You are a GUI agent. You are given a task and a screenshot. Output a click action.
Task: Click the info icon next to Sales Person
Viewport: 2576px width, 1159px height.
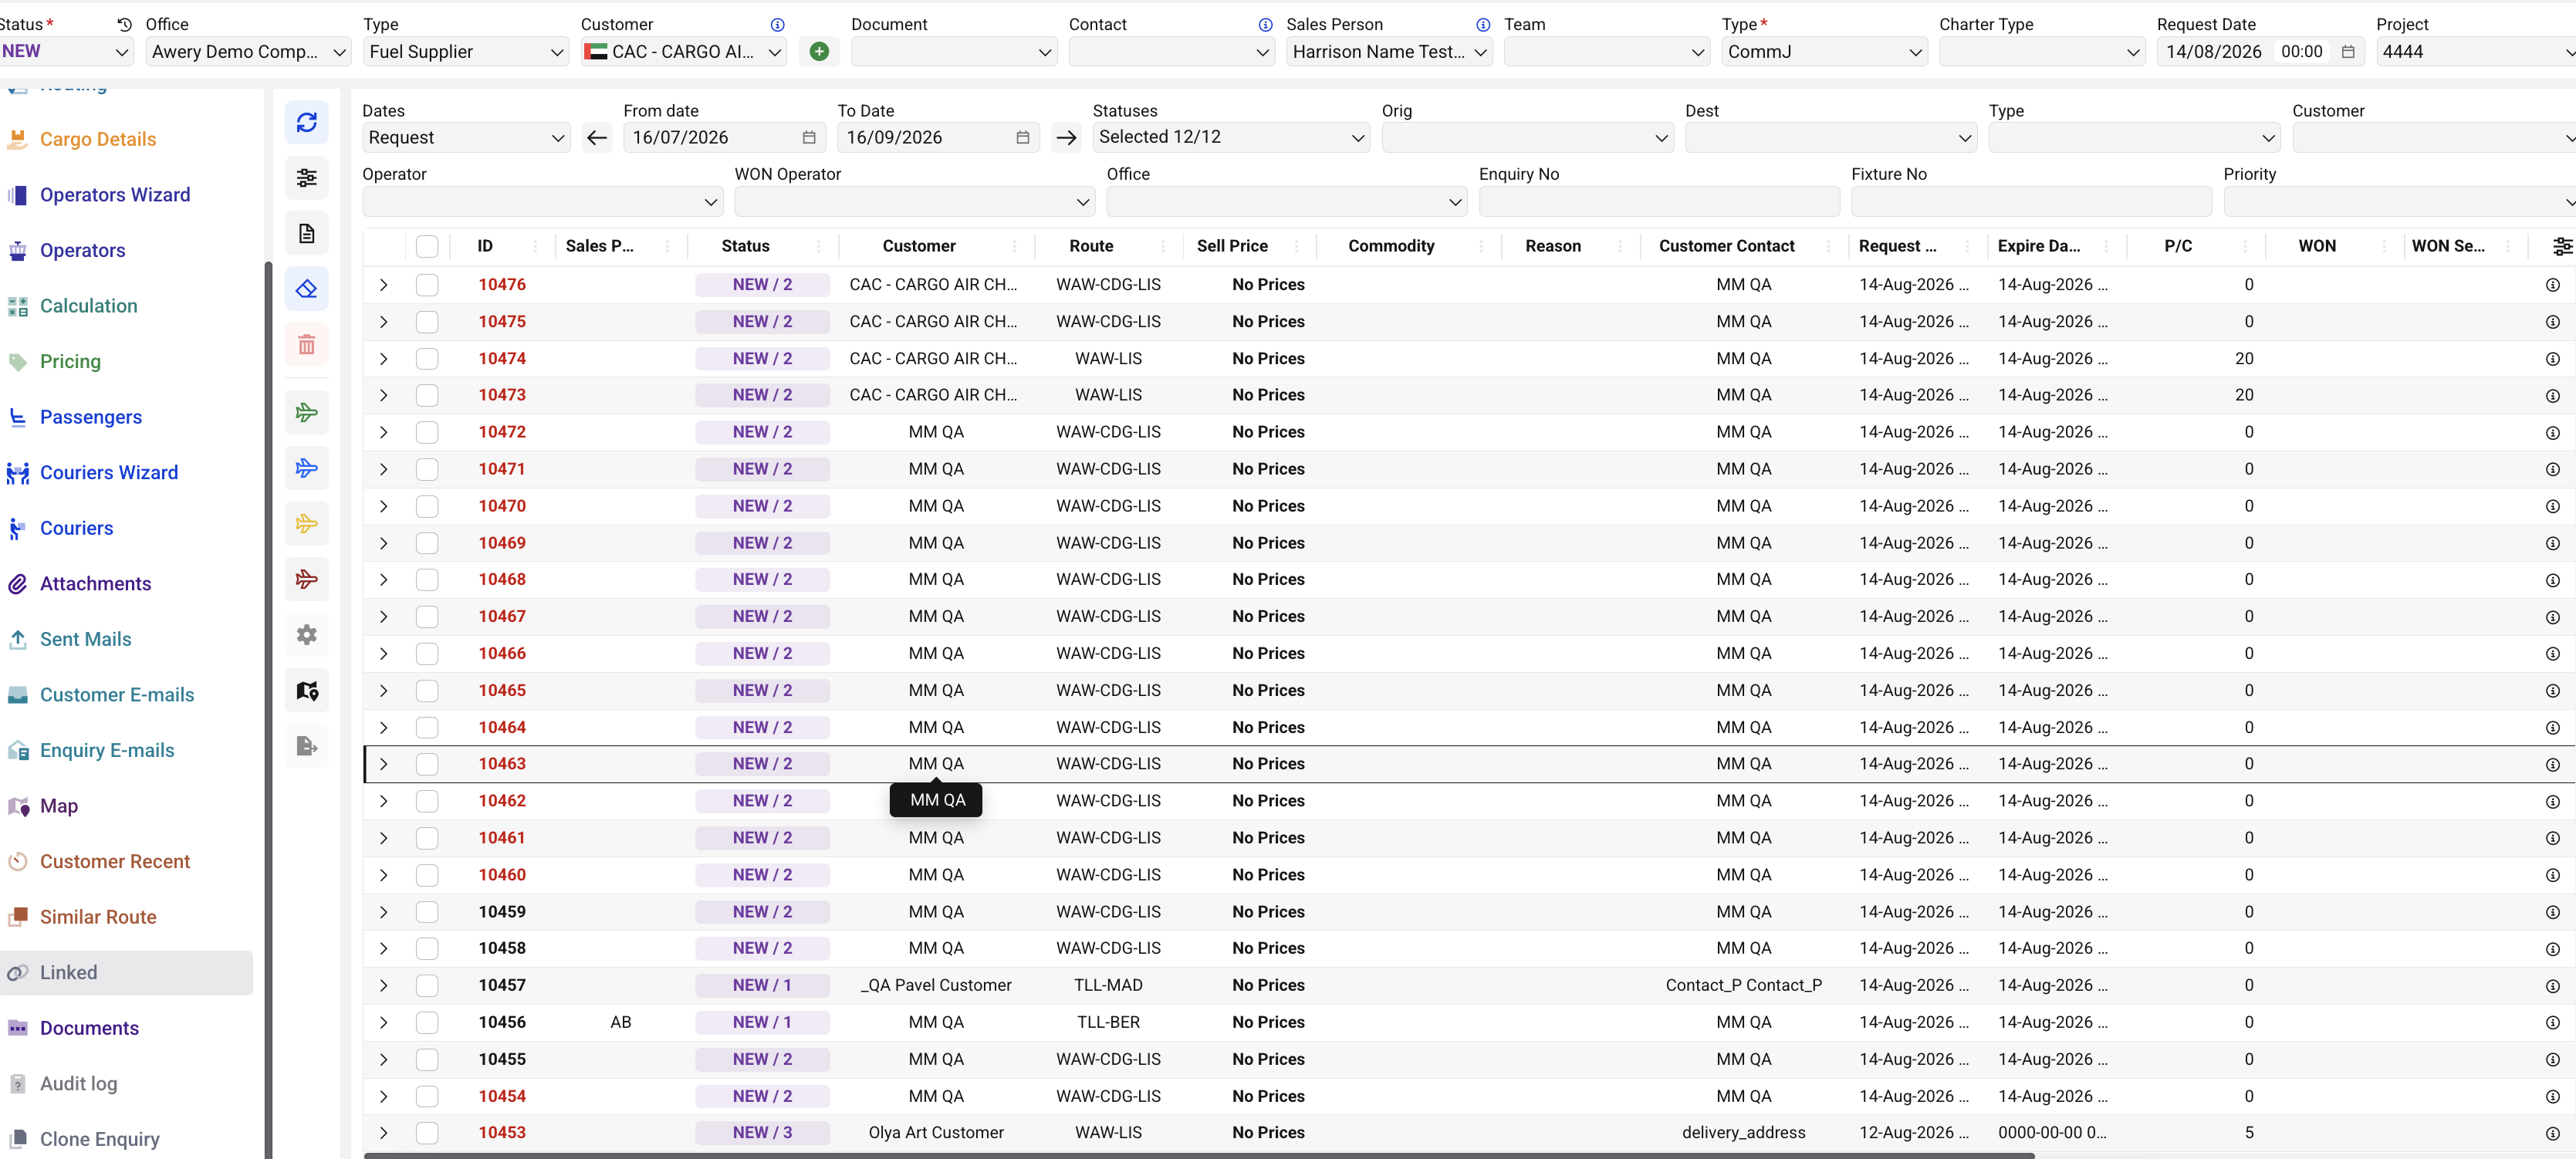(1483, 25)
